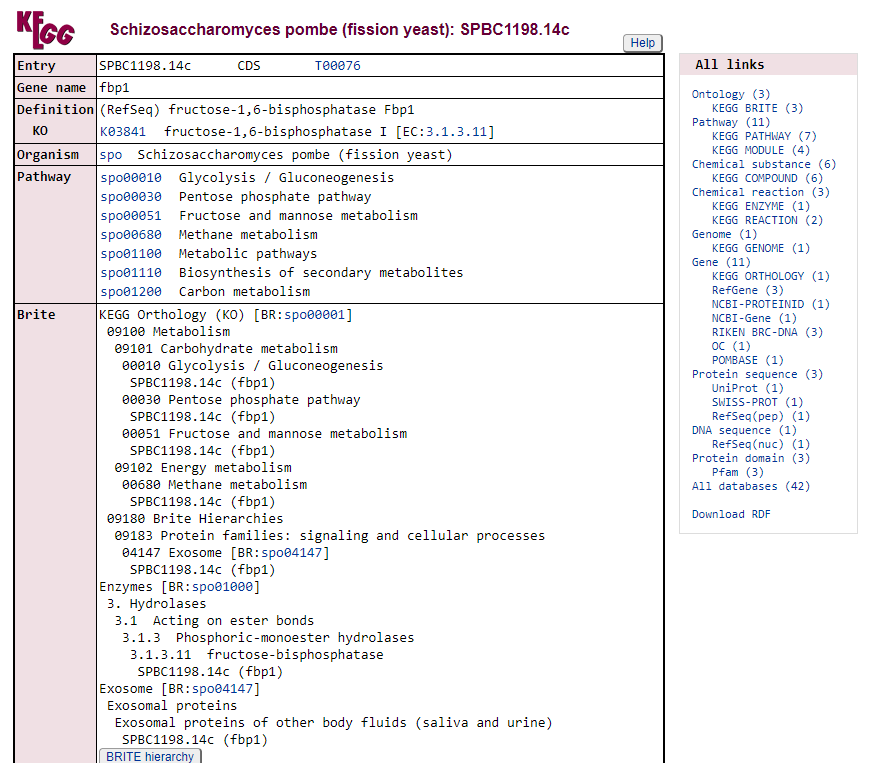Follow the K03841 KO link

click(122, 132)
